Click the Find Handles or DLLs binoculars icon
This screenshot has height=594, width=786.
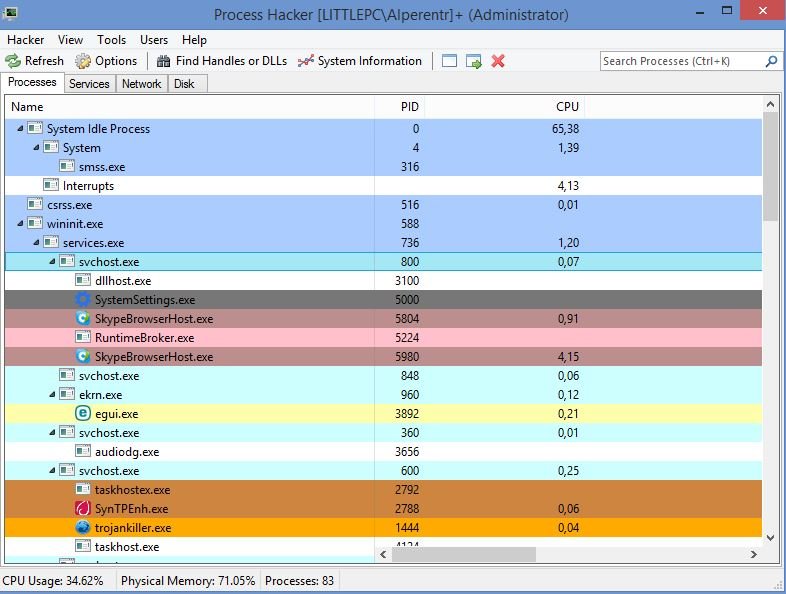tap(163, 61)
